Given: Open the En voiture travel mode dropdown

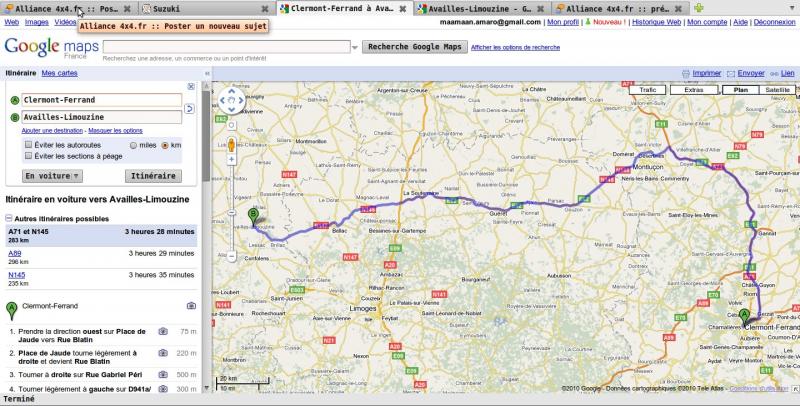Looking at the screenshot, I should pos(53,176).
